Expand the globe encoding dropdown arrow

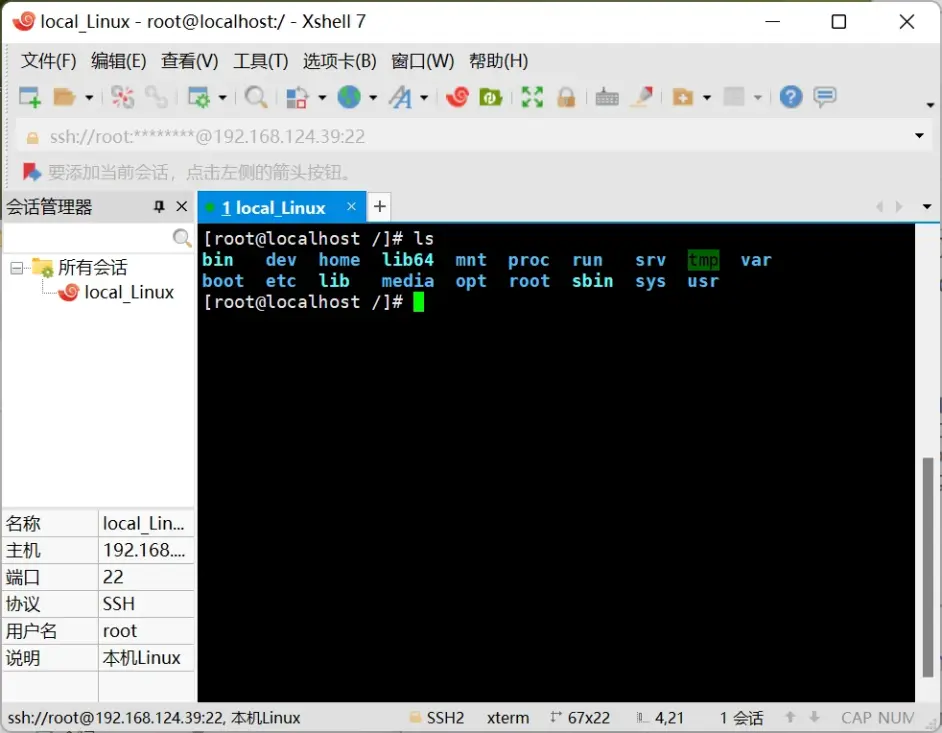(x=373, y=97)
